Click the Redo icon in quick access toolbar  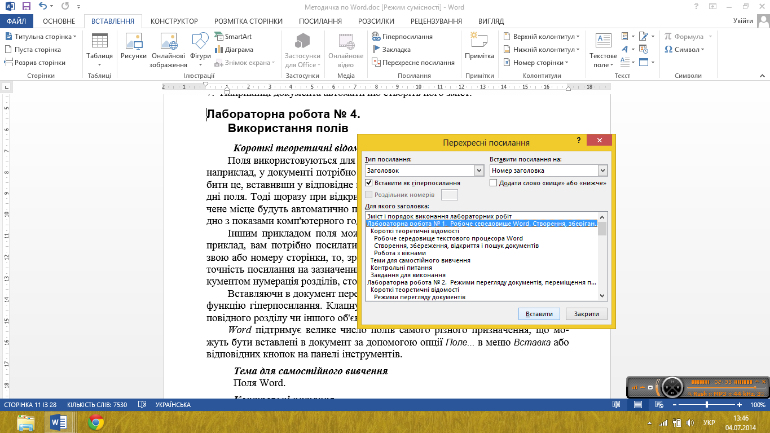point(65,6)
